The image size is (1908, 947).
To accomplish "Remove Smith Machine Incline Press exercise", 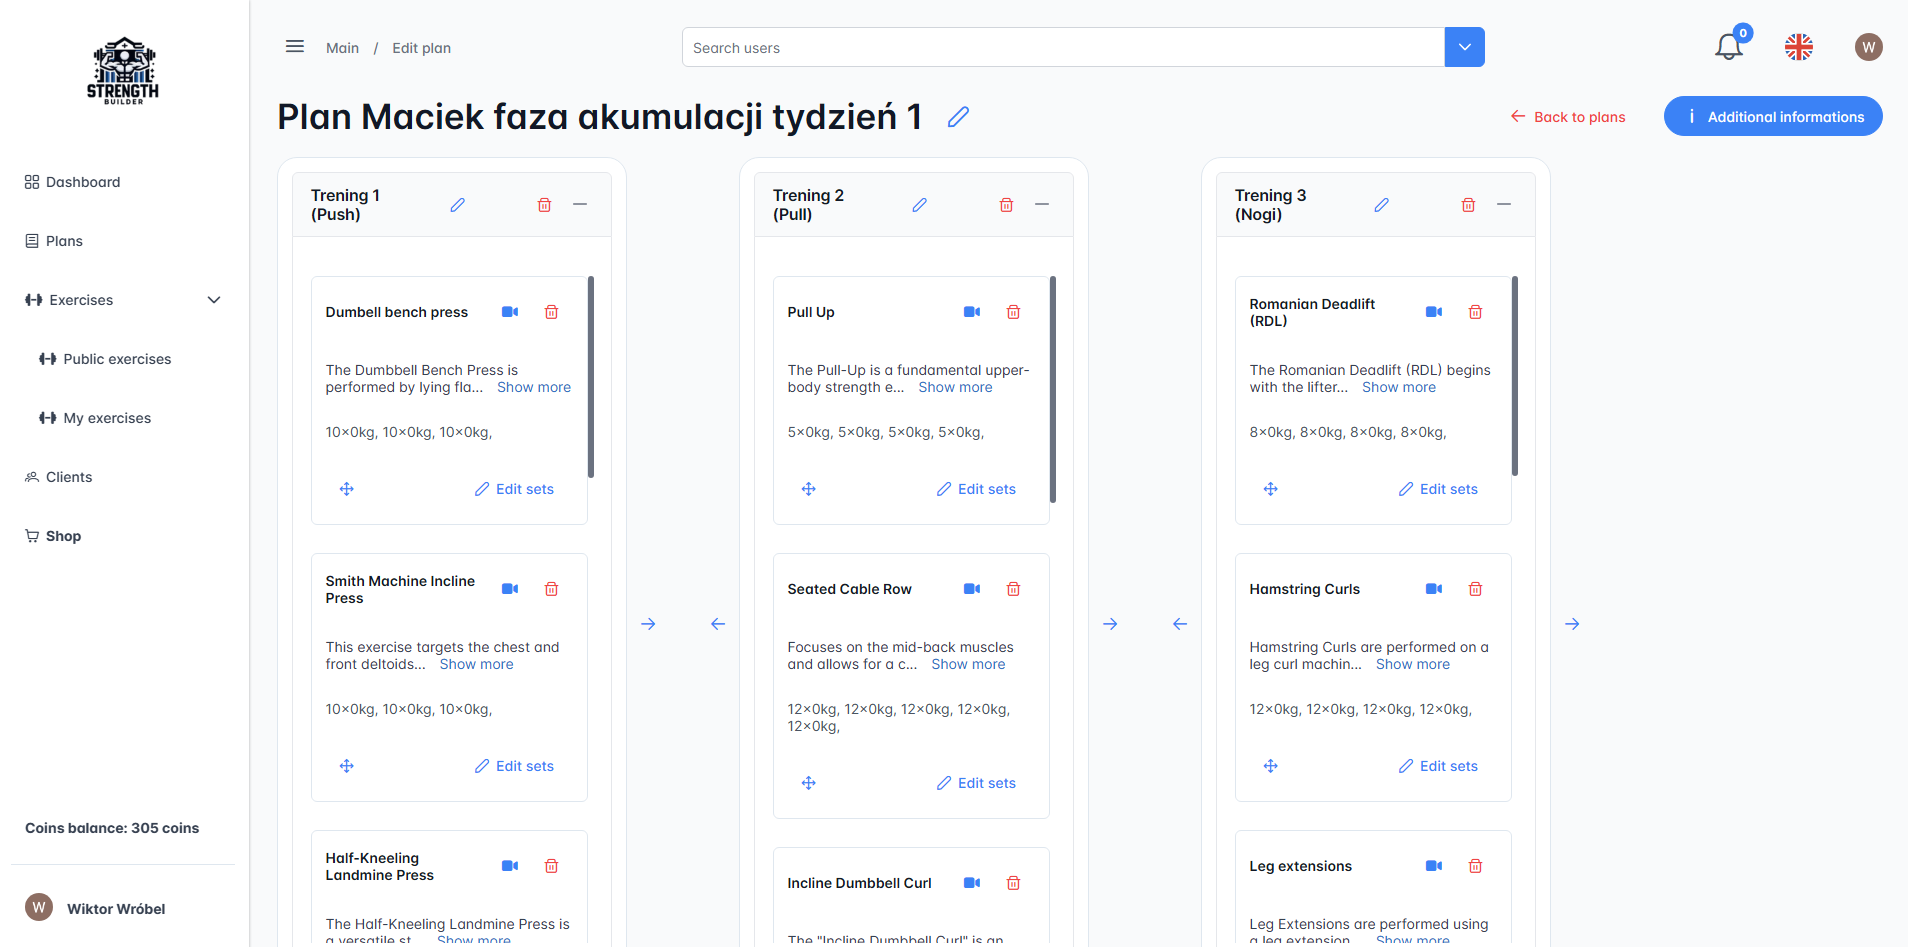I will pyautogui.click(x=551, y=589).
